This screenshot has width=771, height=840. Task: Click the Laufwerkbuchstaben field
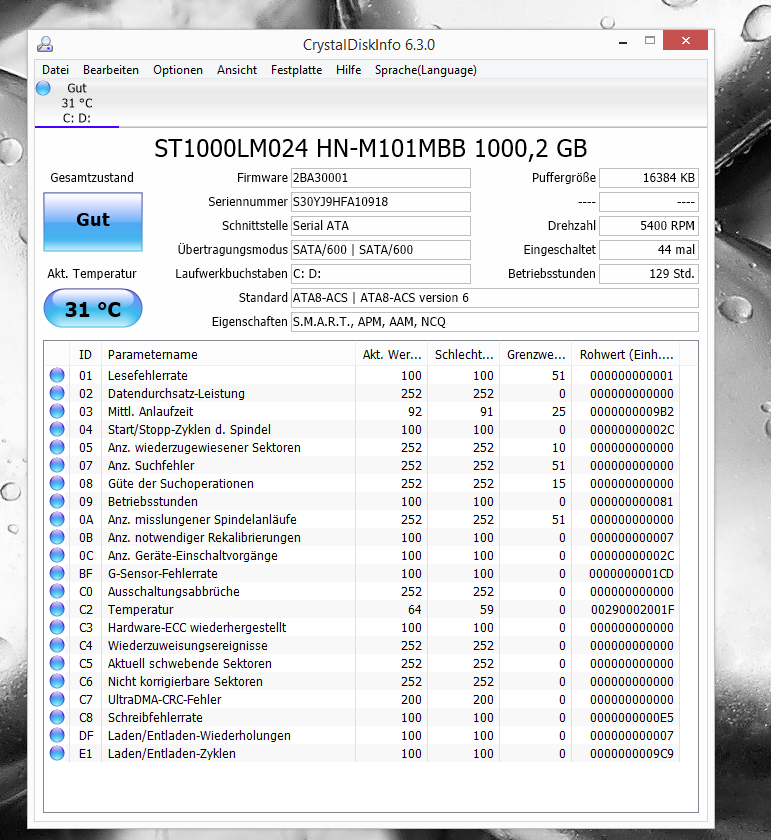click(380, 274)
